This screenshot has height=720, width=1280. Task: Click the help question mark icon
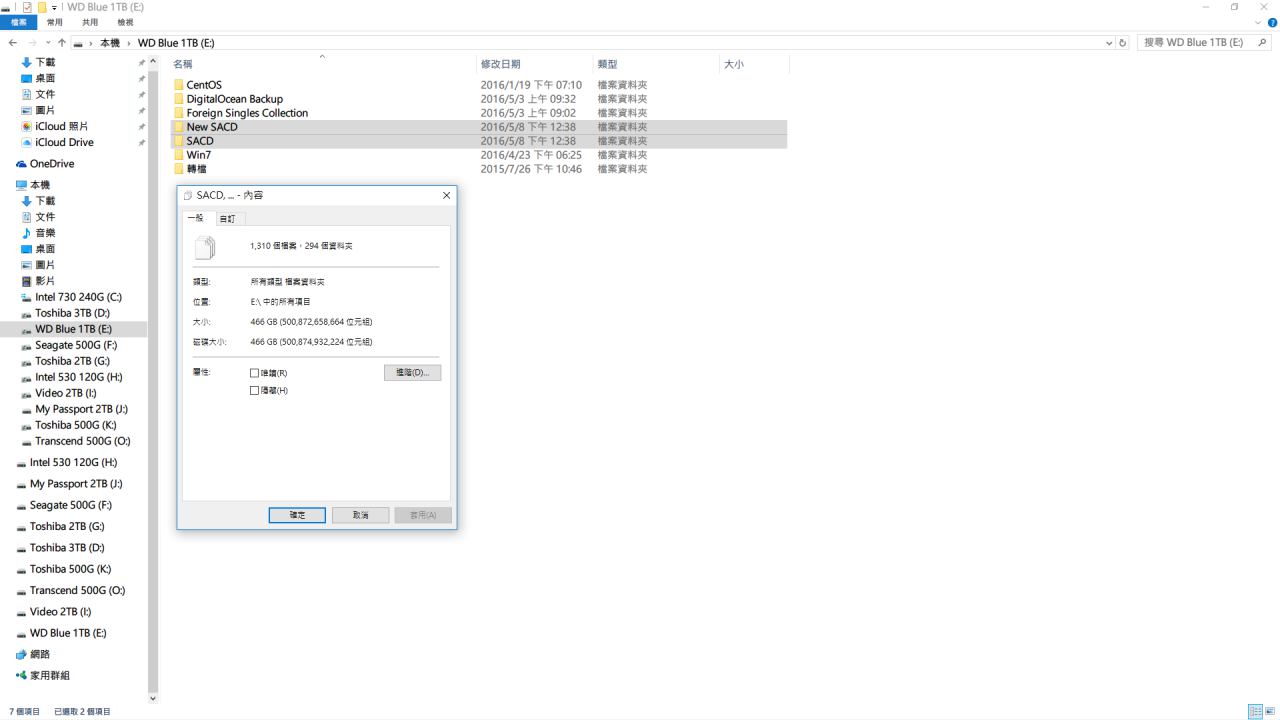tap(1272, 22)
